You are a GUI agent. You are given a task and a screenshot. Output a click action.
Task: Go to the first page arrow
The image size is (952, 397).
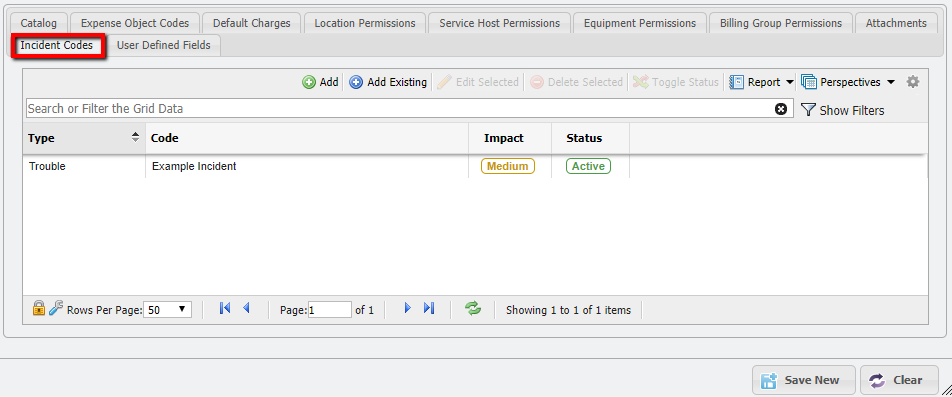(225, 308)
